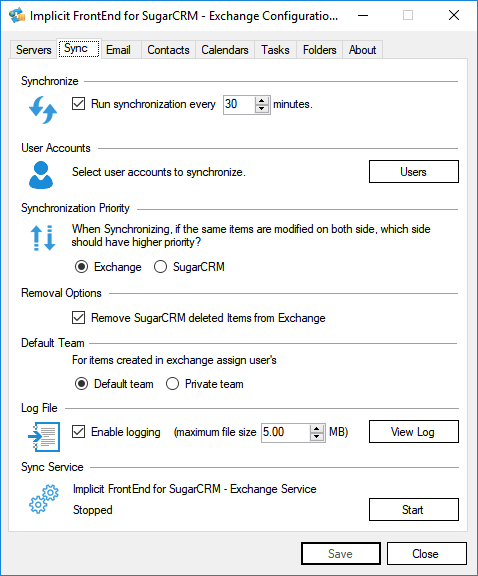478x576 pixels.
Task: Decrease sync interval minutes with down arrow
Action: click(262, 109)
